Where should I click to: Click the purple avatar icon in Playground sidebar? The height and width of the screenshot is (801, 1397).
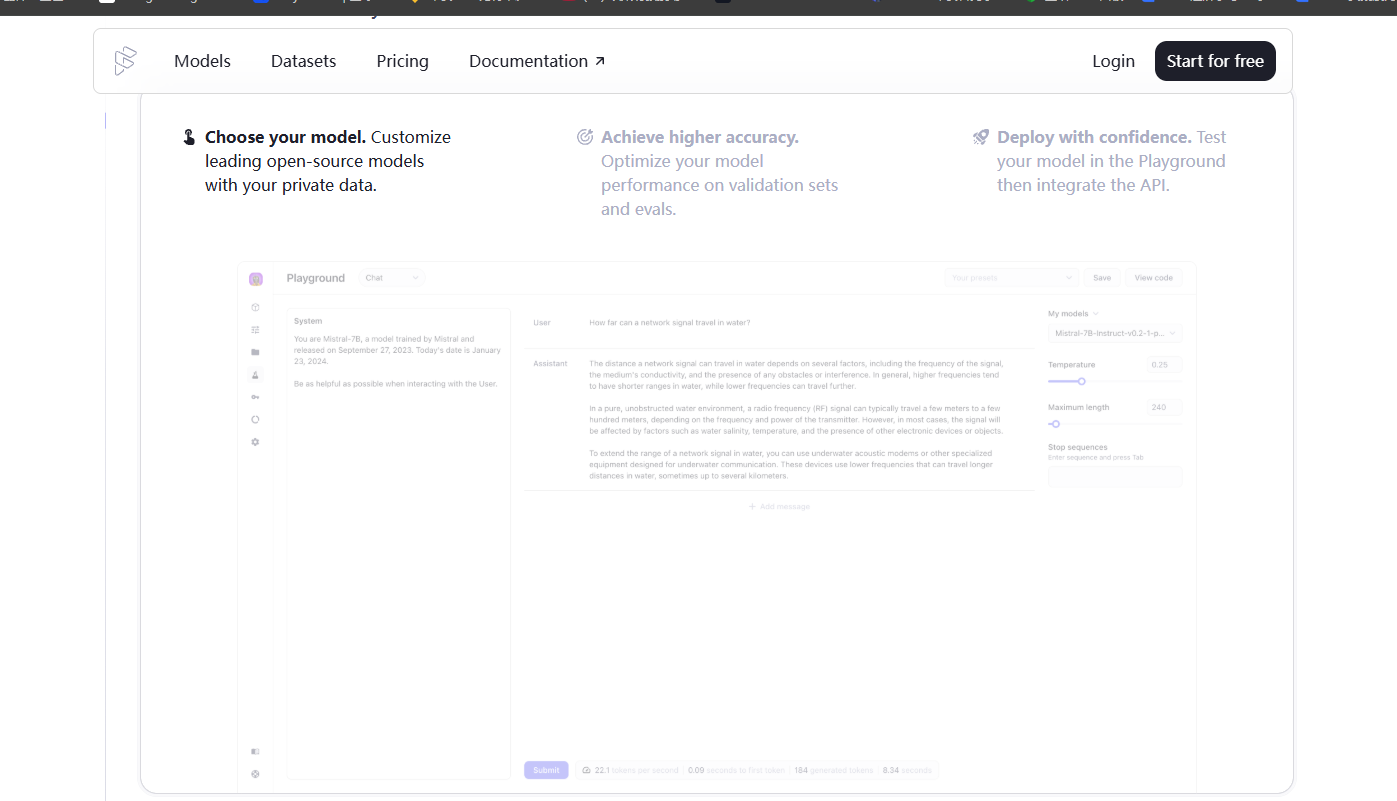[x=256, y=279]
